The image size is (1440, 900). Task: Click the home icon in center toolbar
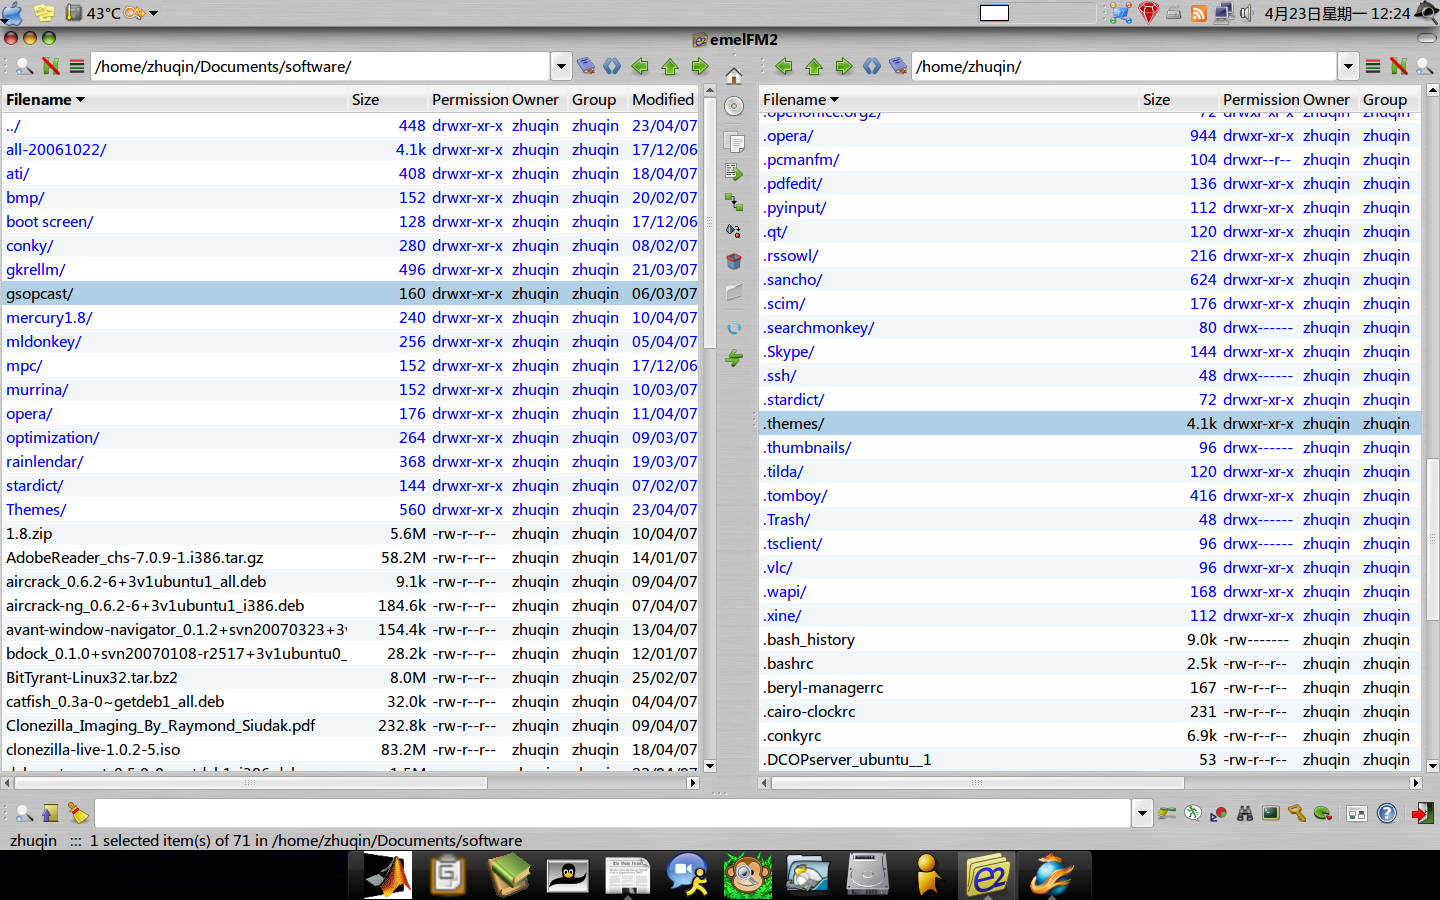(734, 76)
